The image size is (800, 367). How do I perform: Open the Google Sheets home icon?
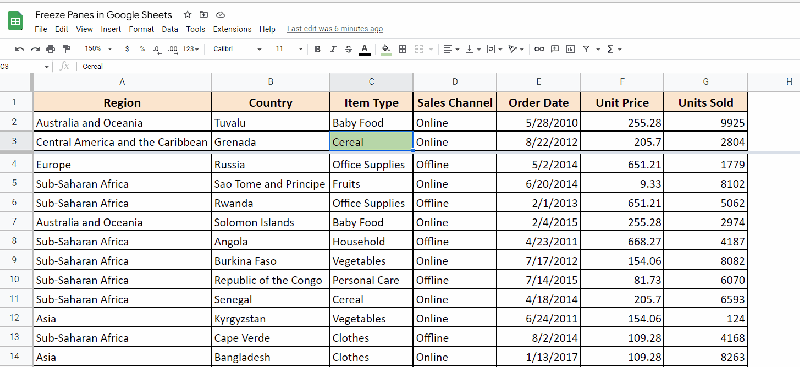[15, 21]
